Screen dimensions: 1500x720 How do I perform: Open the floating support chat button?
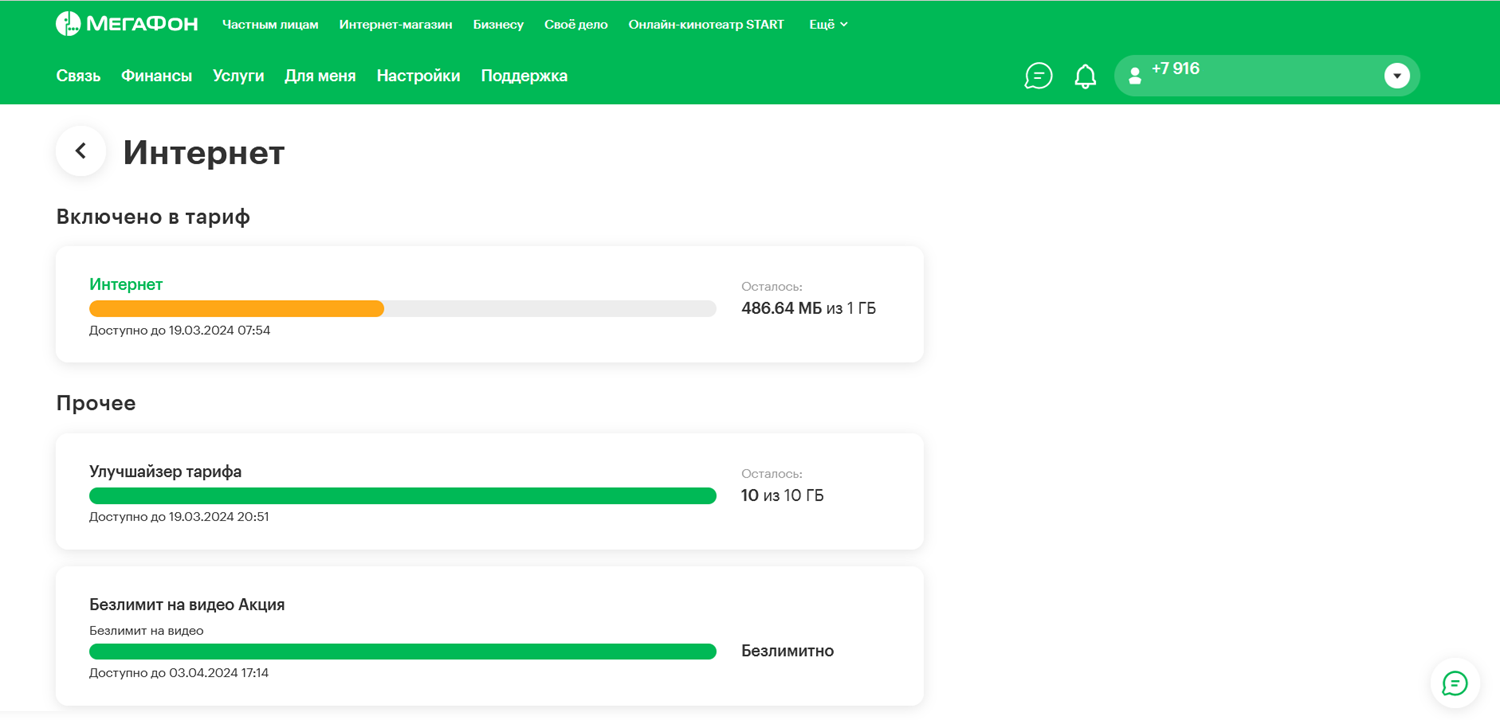point(1455,683)
